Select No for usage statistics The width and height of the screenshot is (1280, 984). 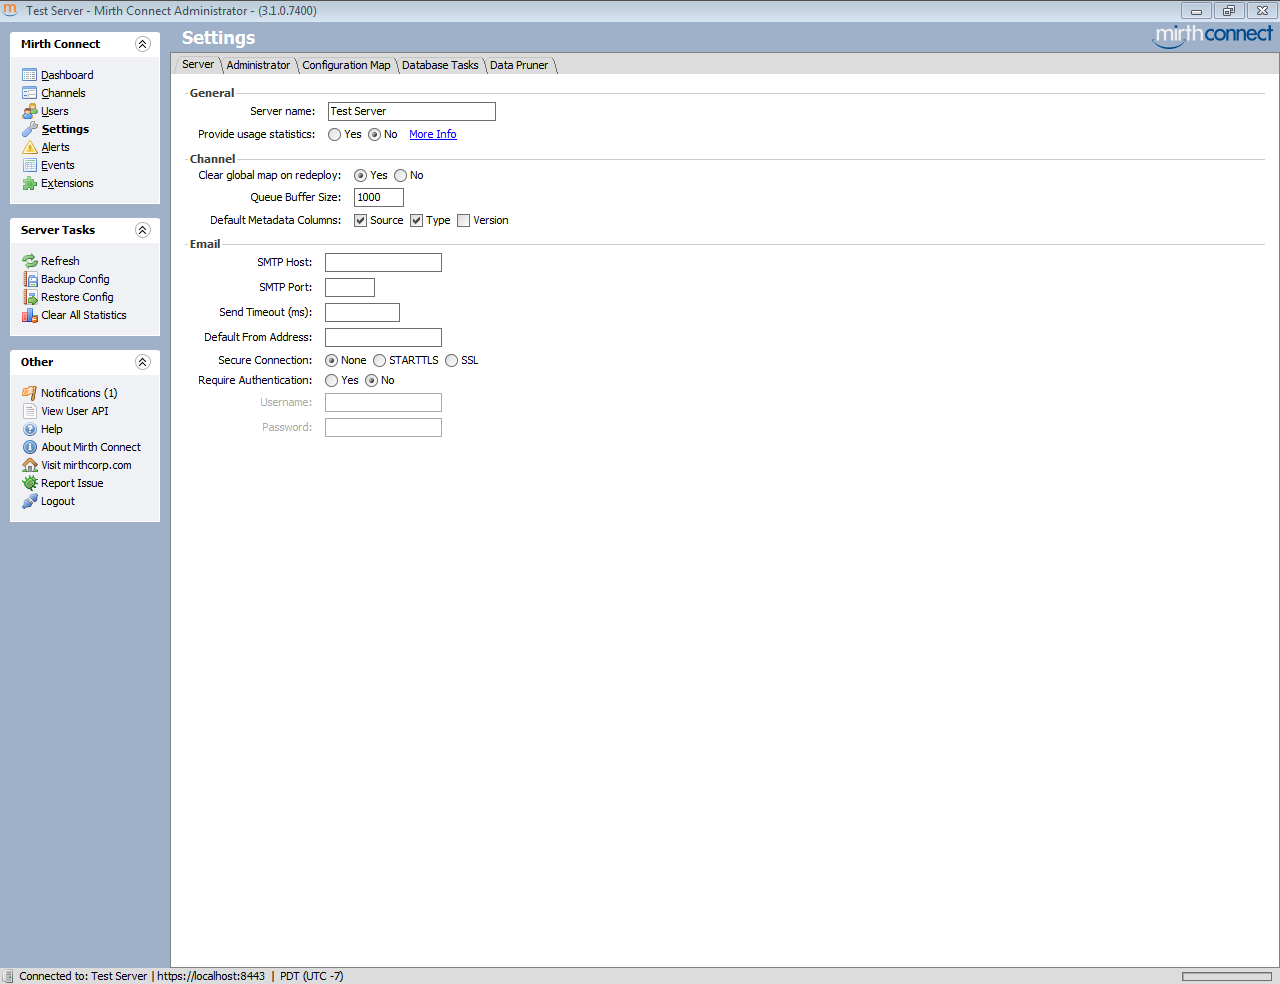[374, 135]
